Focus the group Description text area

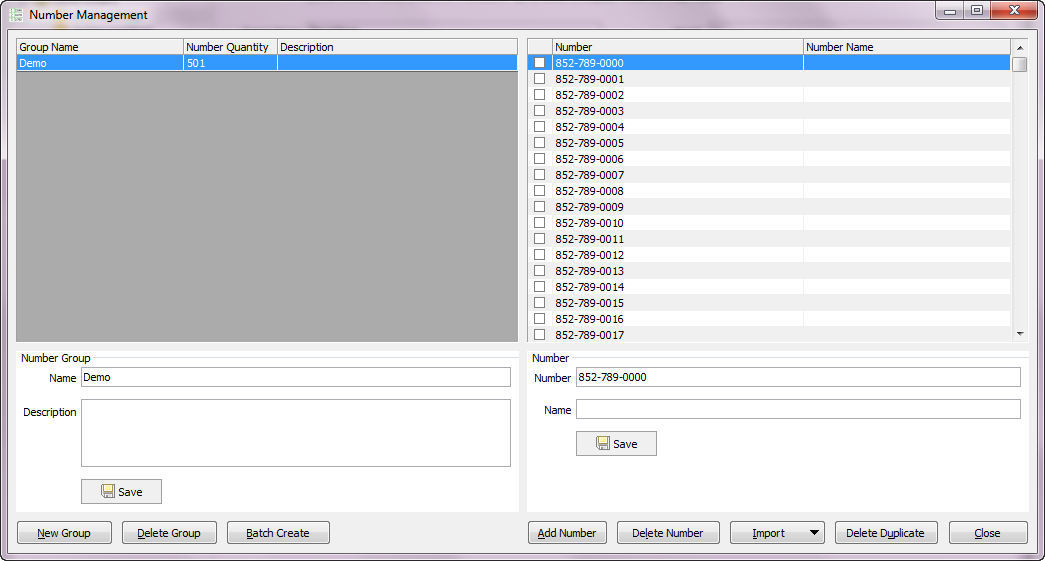tap(295, 433)
